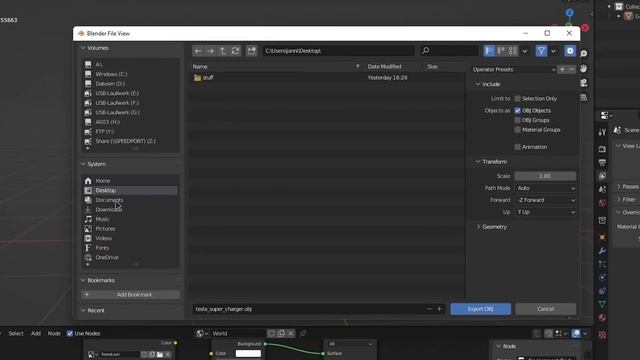This screenshot has height=360, width=640.
Task: Click the World datablock name field
Action: click(x=237, y=333)
